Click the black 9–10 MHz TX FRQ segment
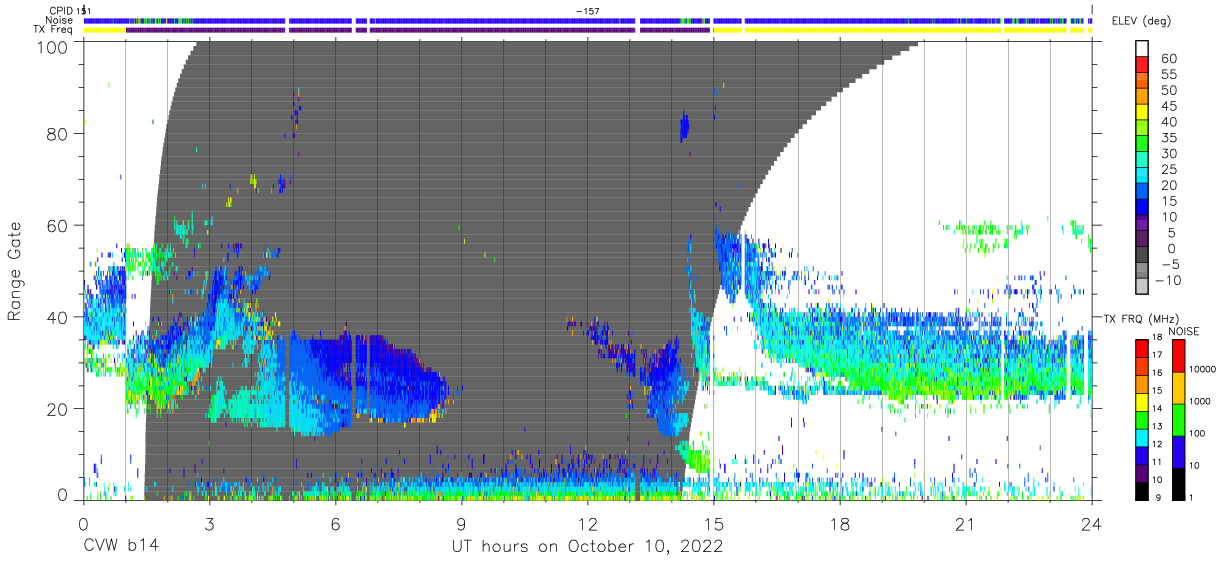This screenshot has height=567, width=1228. coord(1142,491)
